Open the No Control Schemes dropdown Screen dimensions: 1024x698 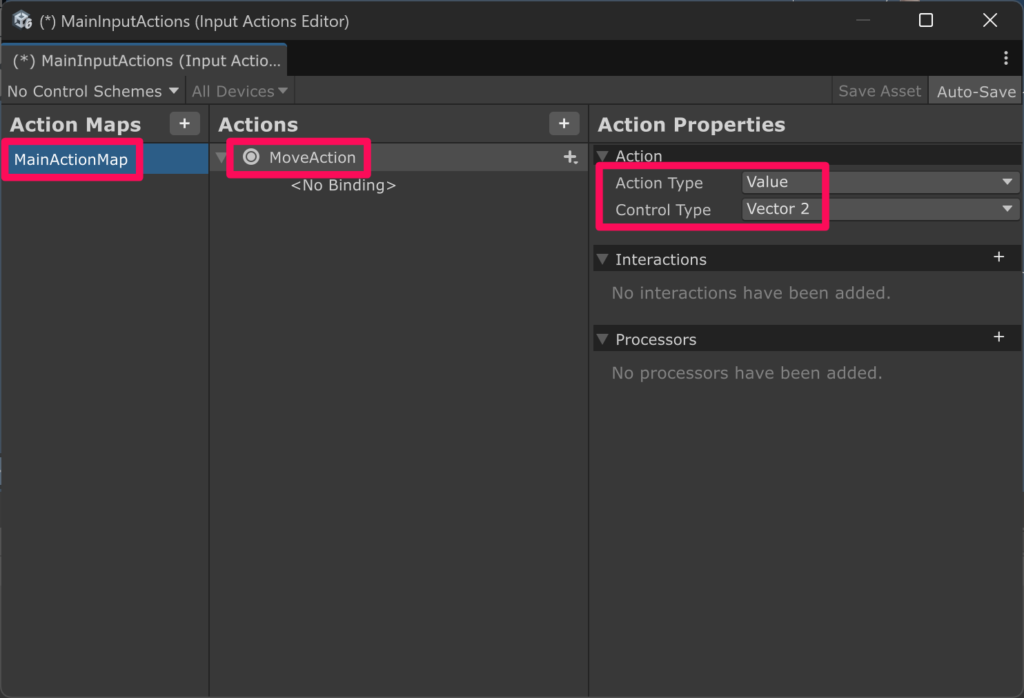tap(92, 91)
